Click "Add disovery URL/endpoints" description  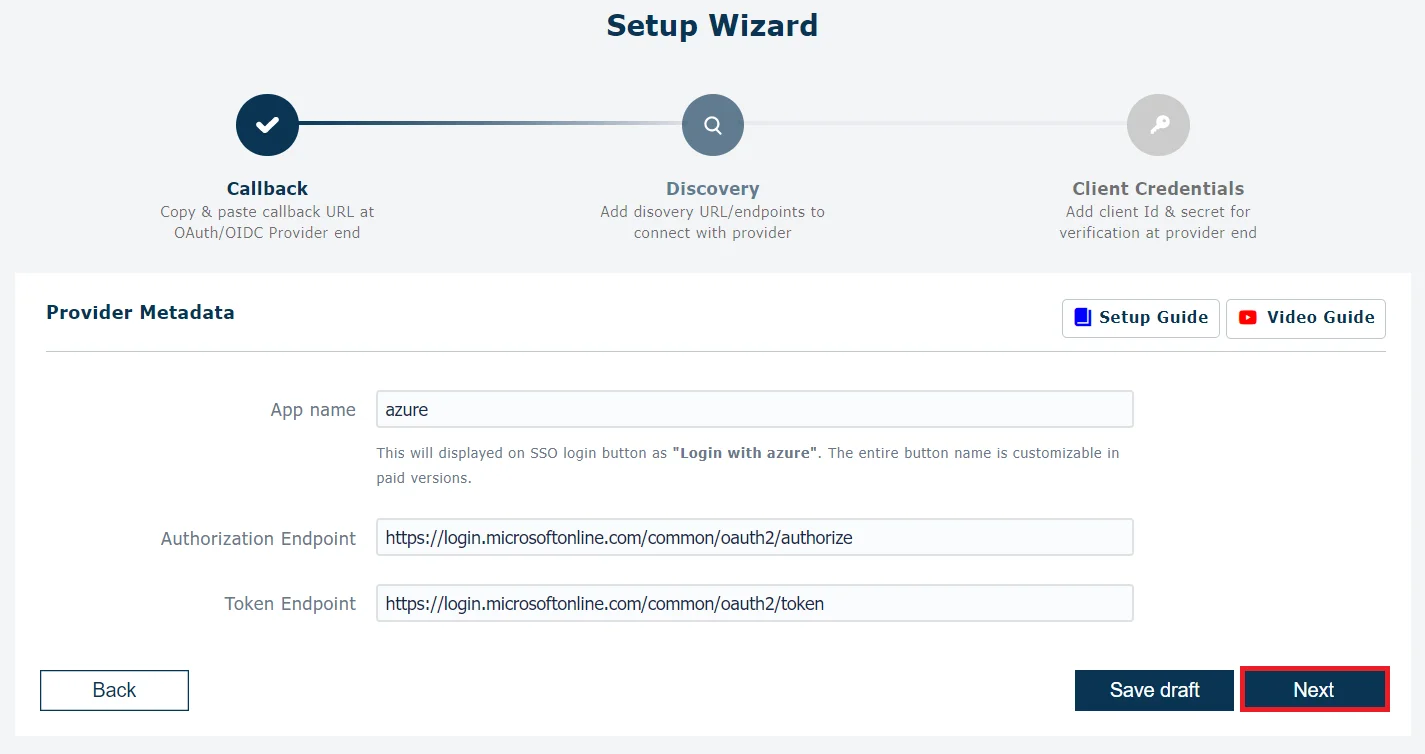tap(713, 222)
